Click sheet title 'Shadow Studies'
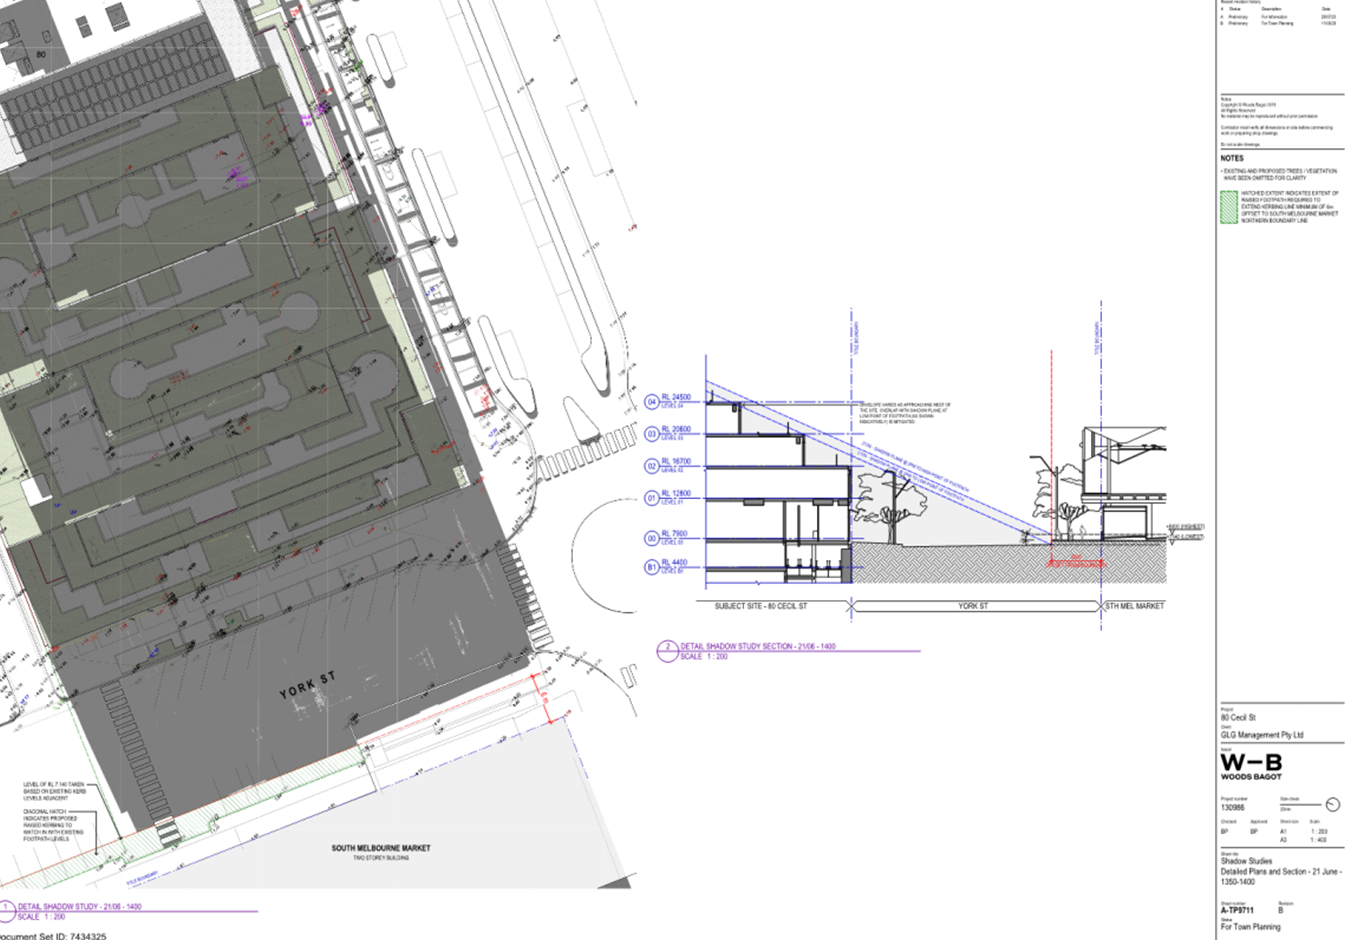The height and width of the screenshot is (940, 1345). (1247, 861)
